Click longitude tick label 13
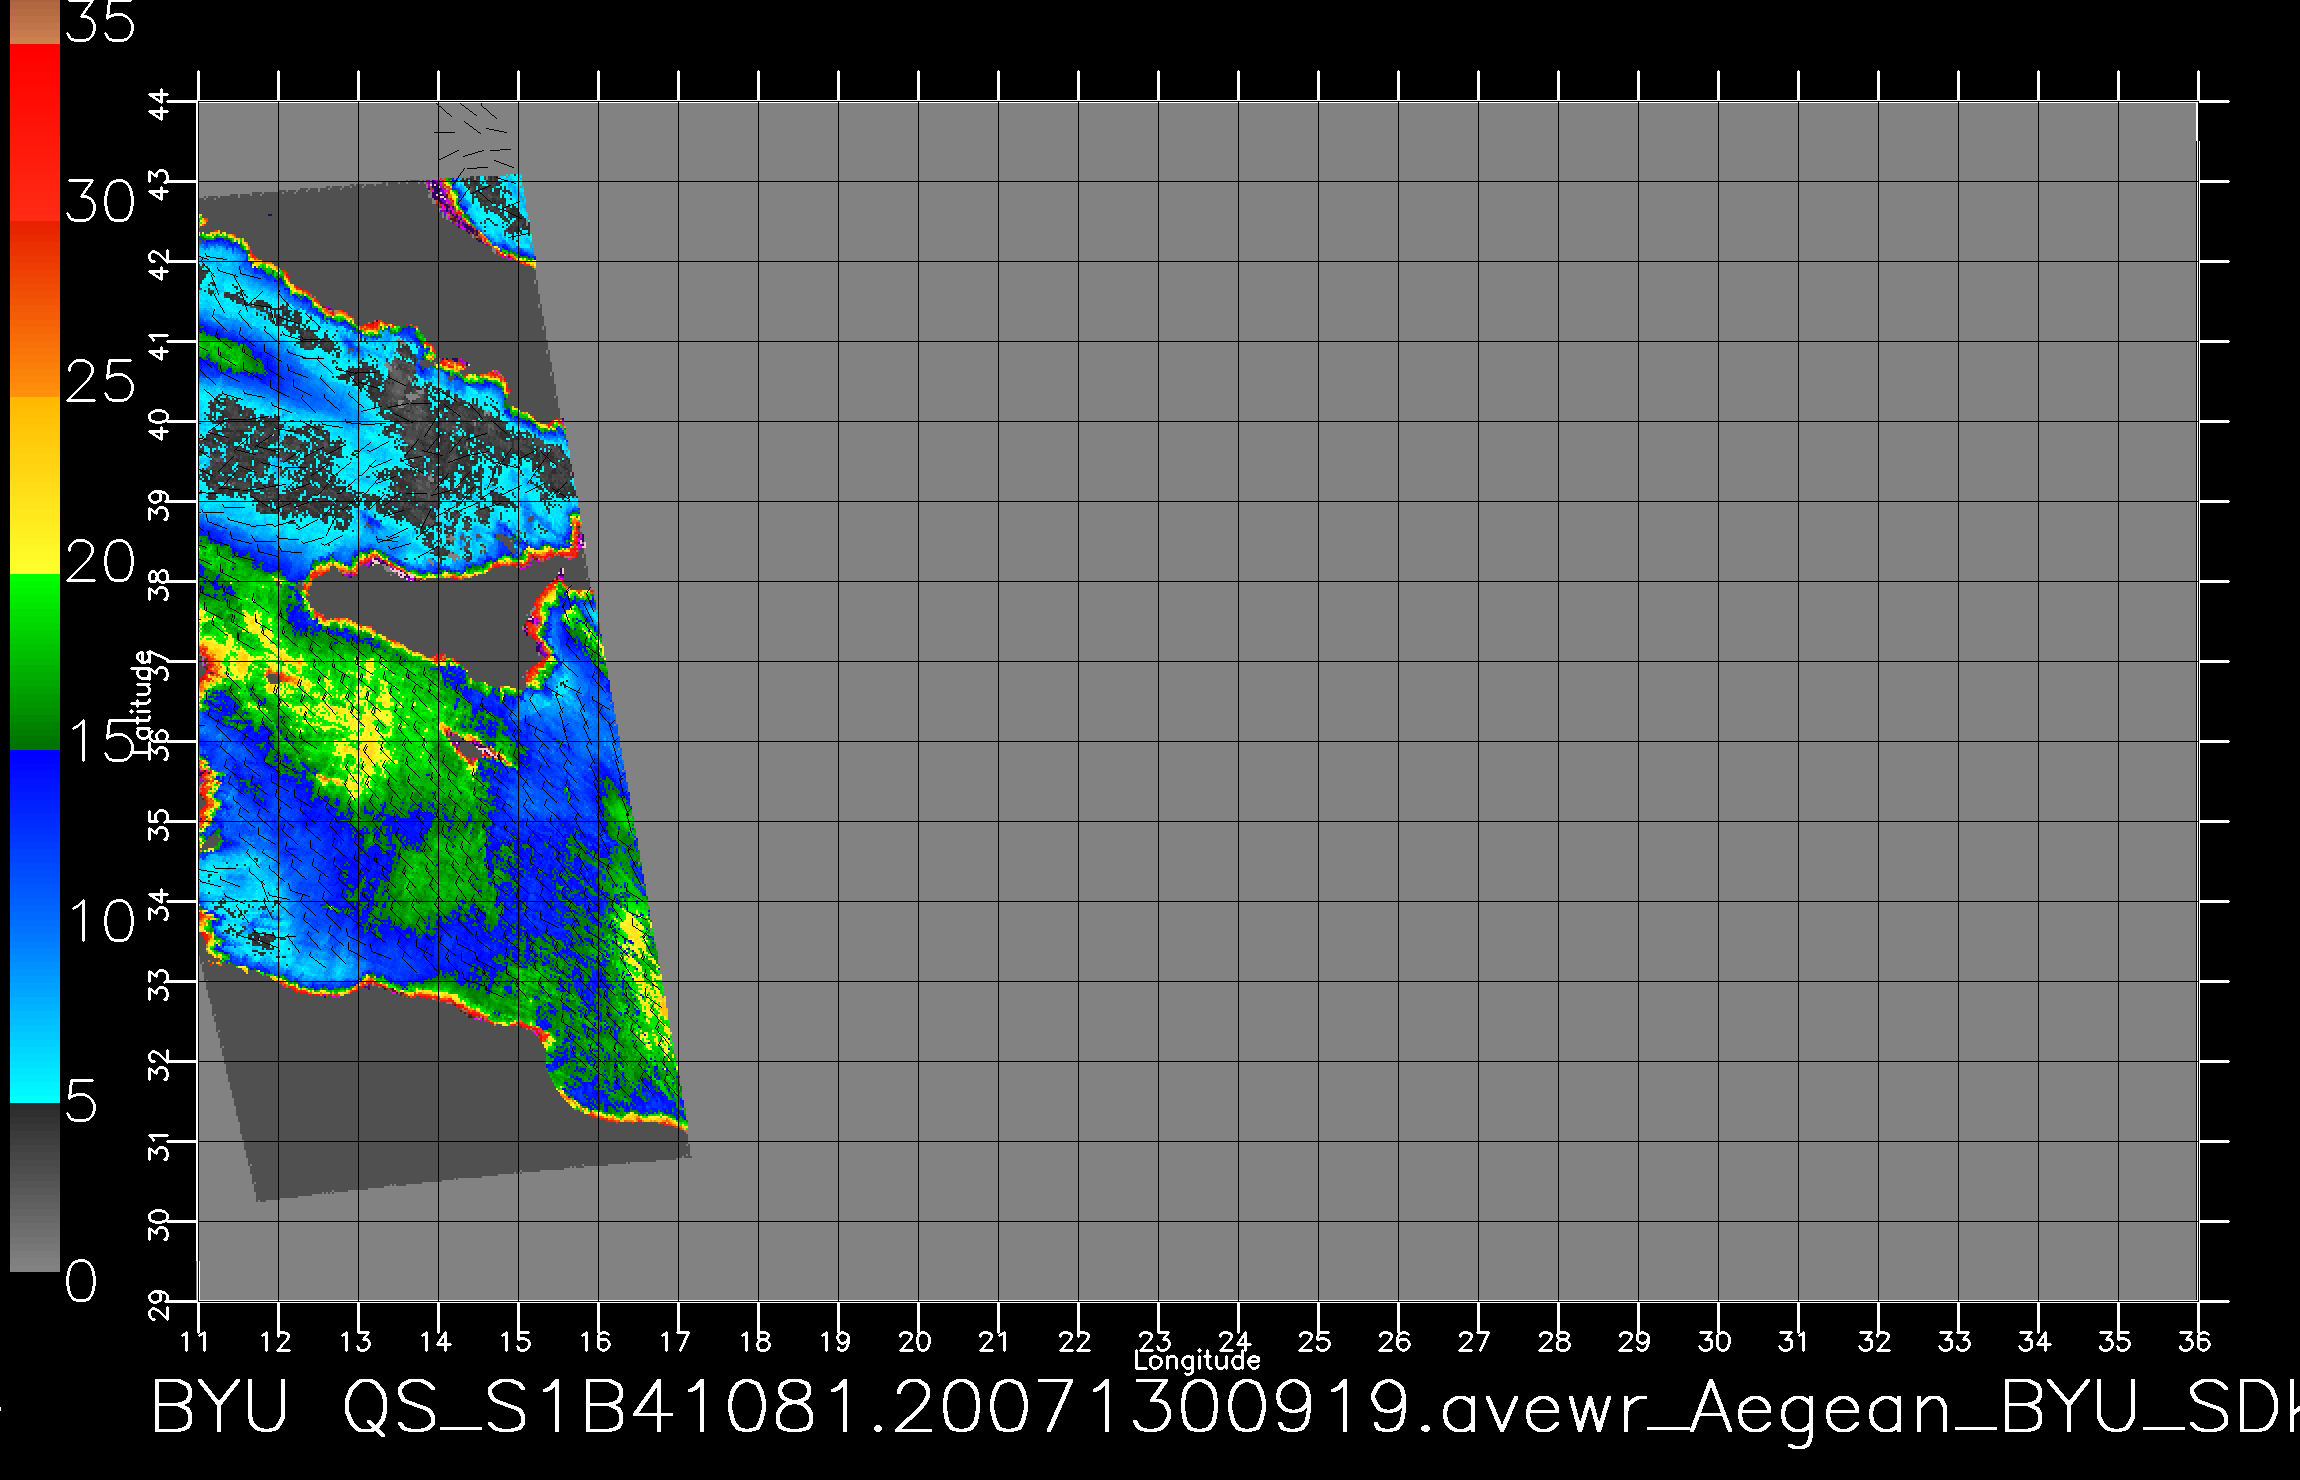The image size is (2300, 1480). tap(355, 1341)
